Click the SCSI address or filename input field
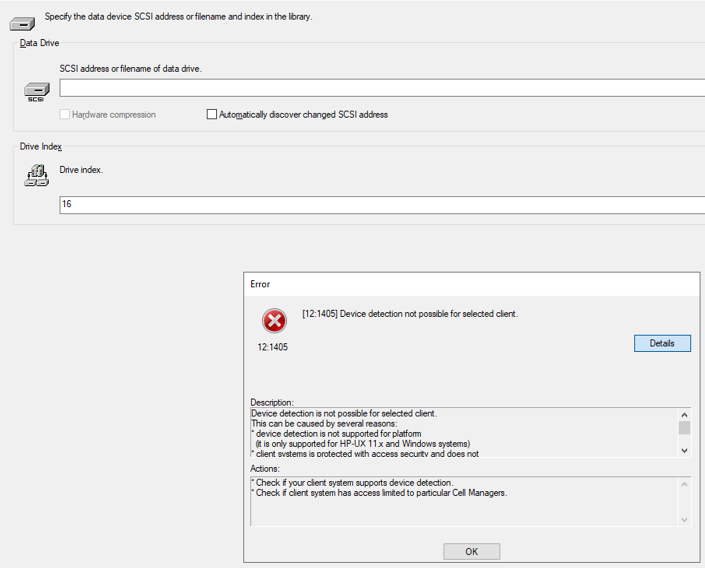705x568 pixels. coord(382,88)
